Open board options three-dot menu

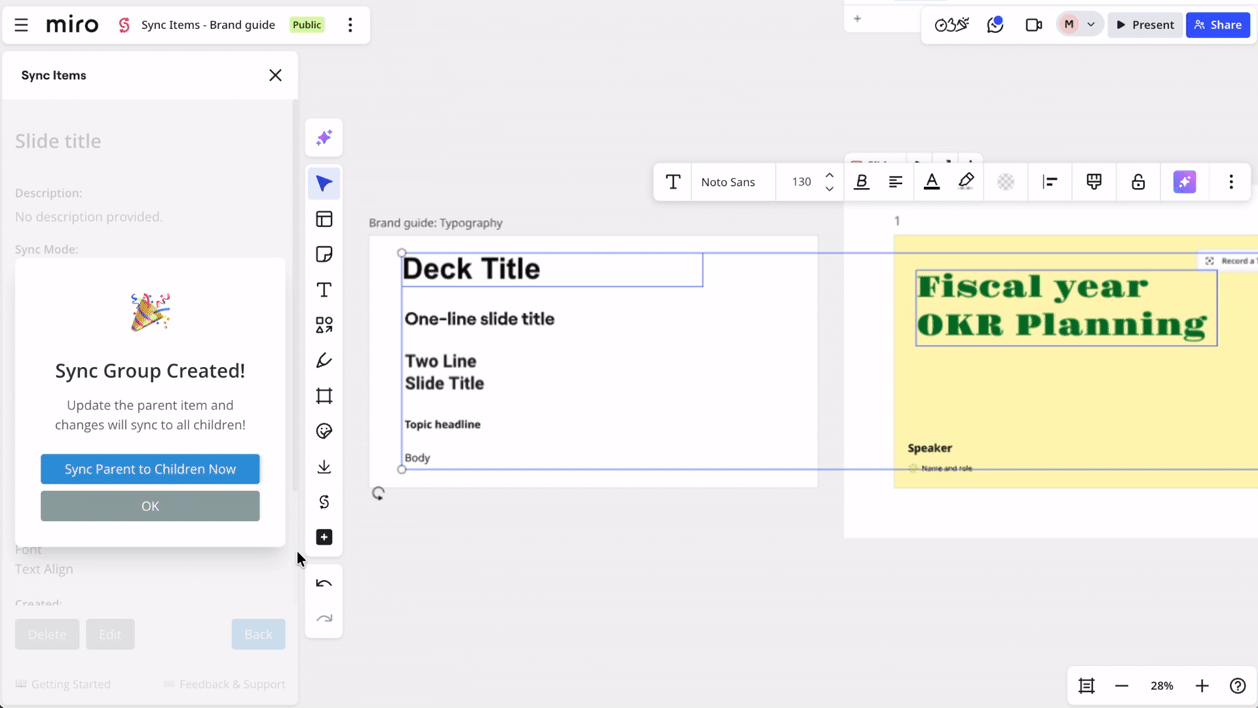350,25
